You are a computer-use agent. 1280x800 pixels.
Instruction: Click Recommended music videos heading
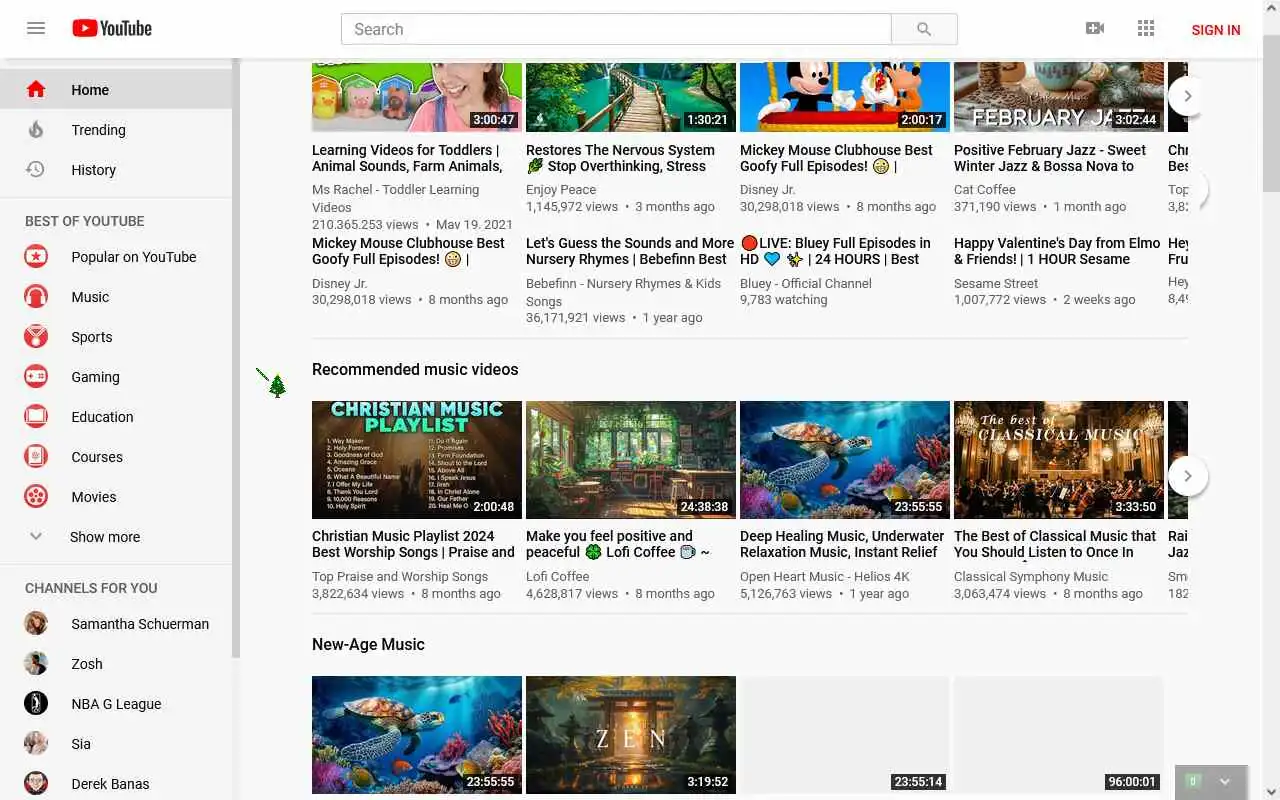coord(415,369)
